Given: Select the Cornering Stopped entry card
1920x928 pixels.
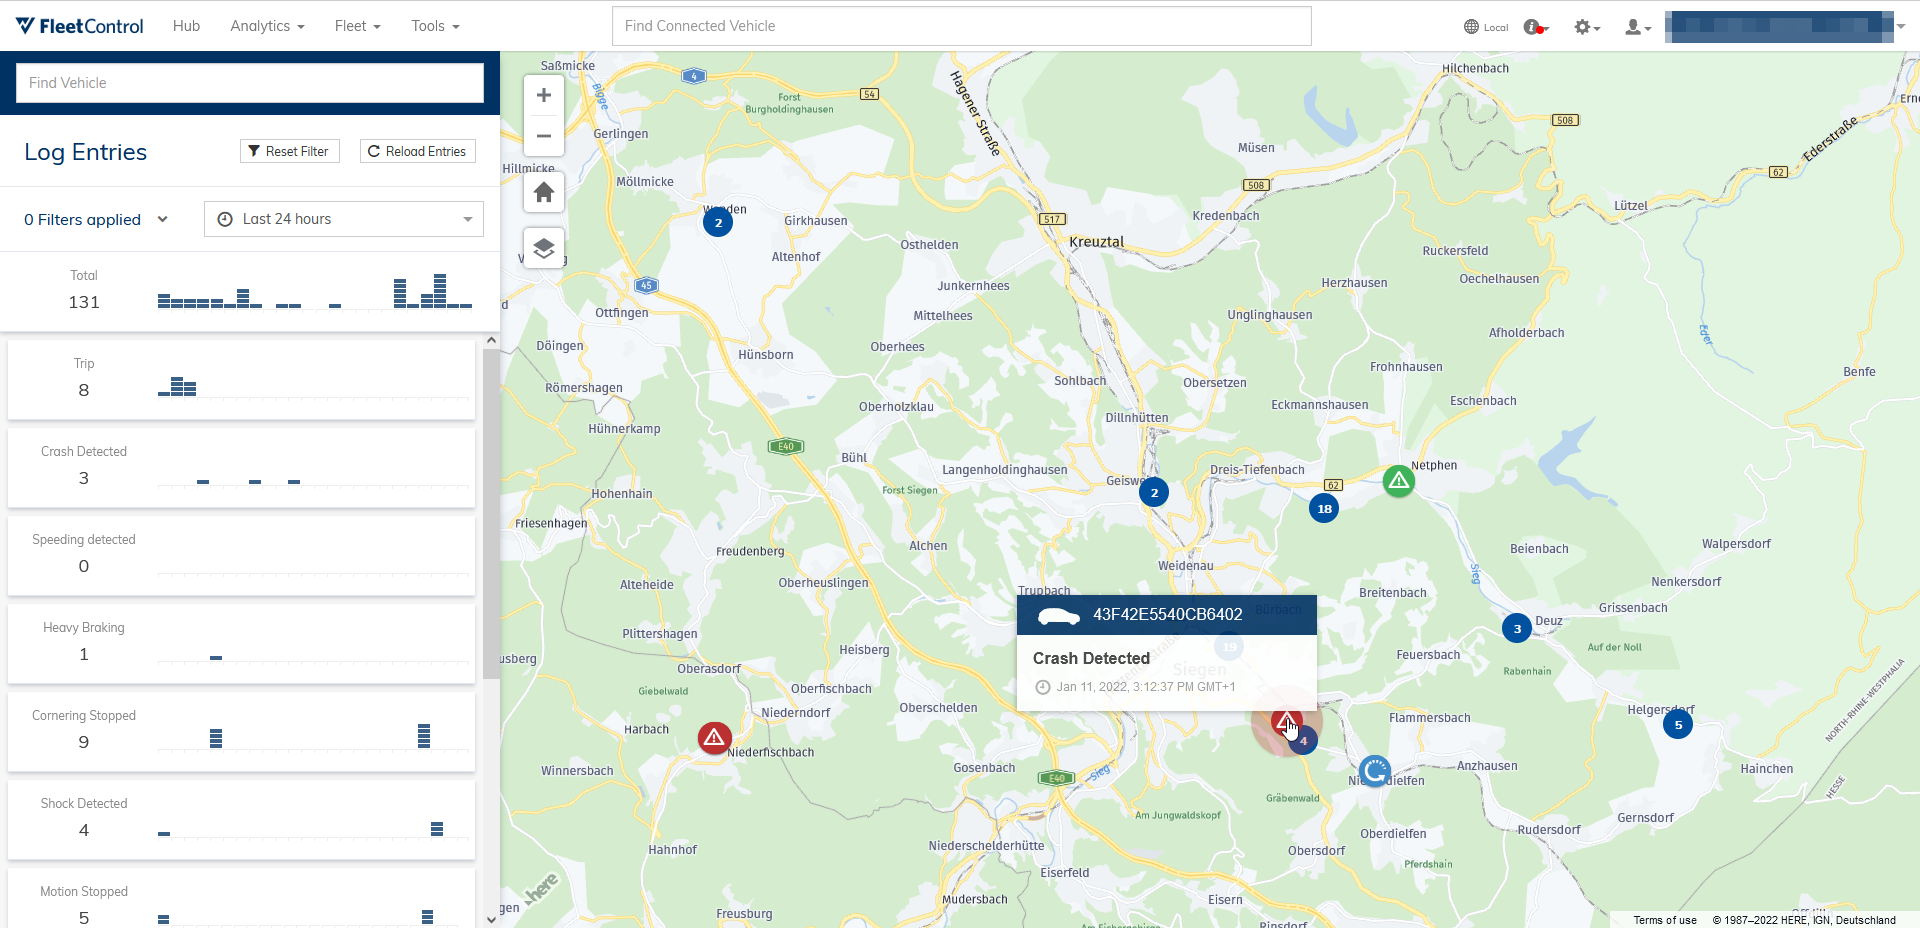Looking at the screenshot, I should 241,731.
